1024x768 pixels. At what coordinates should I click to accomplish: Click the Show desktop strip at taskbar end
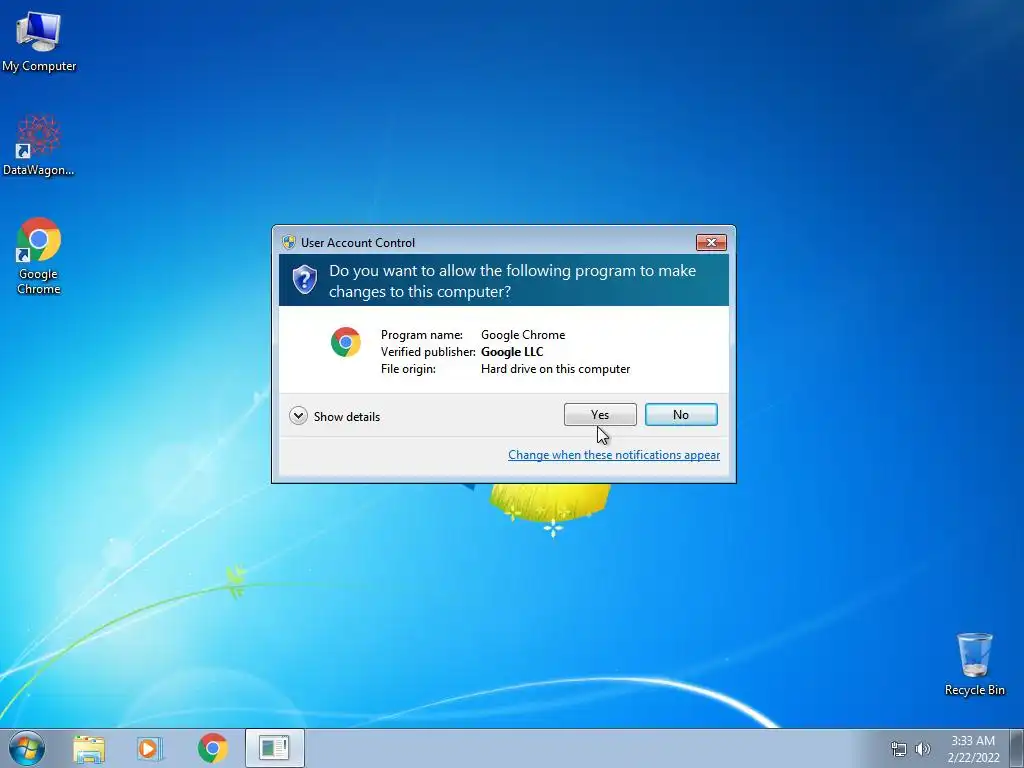pos(1016,748)
